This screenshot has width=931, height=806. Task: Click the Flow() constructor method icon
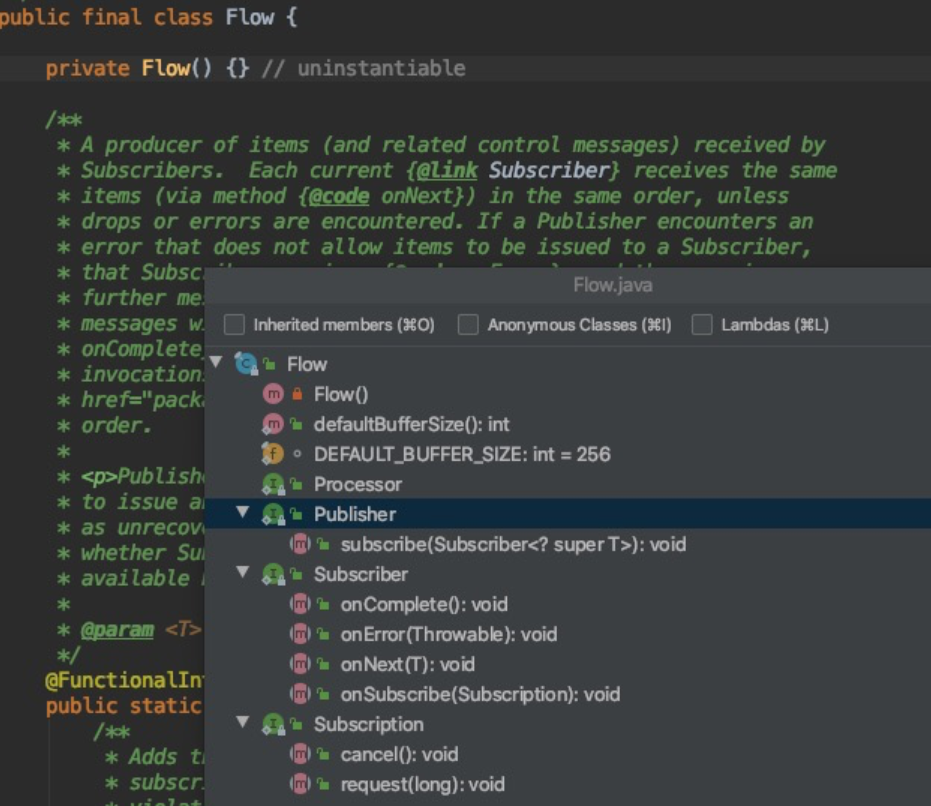(273, 394)
